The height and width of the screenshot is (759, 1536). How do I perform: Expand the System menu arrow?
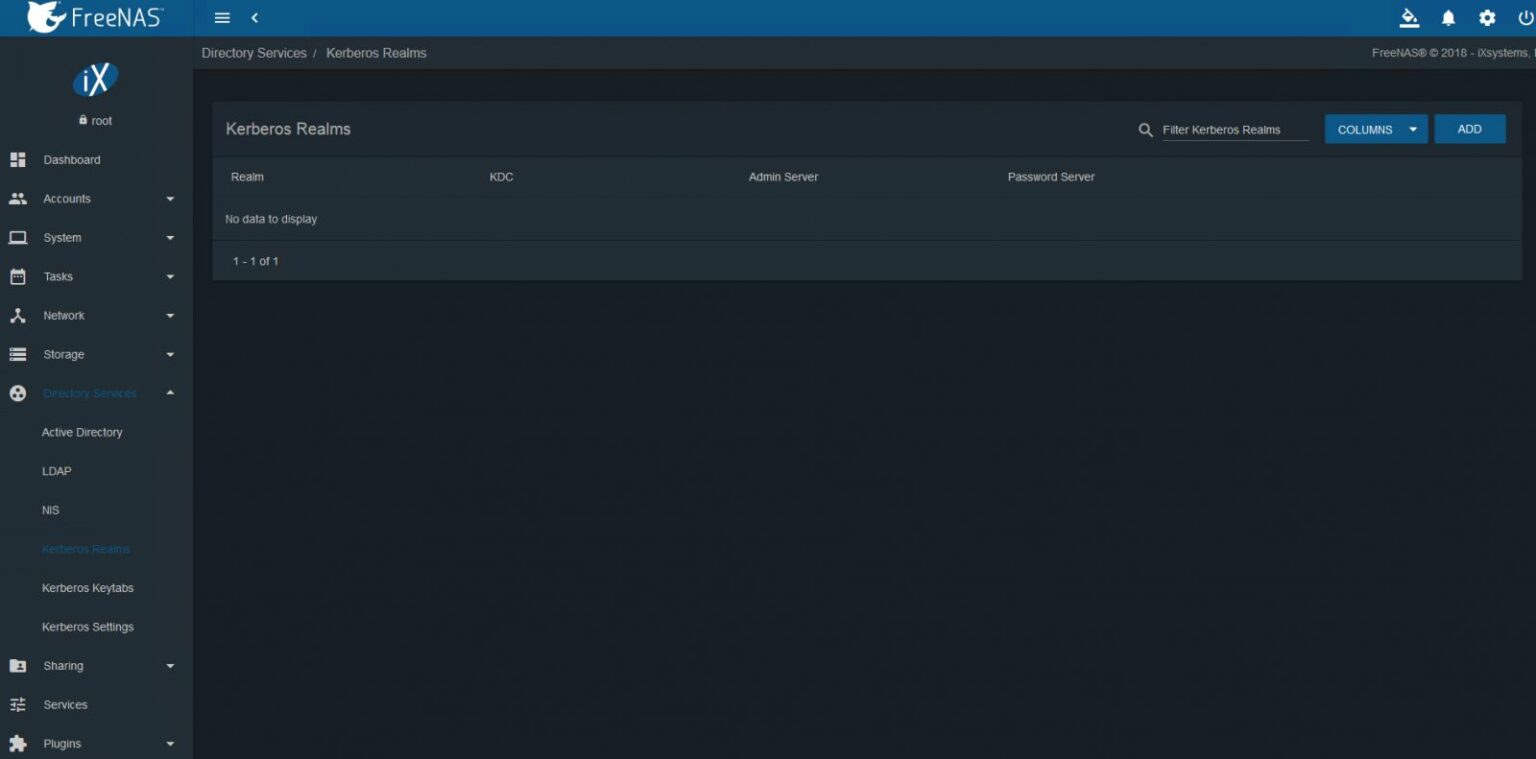coord(170,238)
